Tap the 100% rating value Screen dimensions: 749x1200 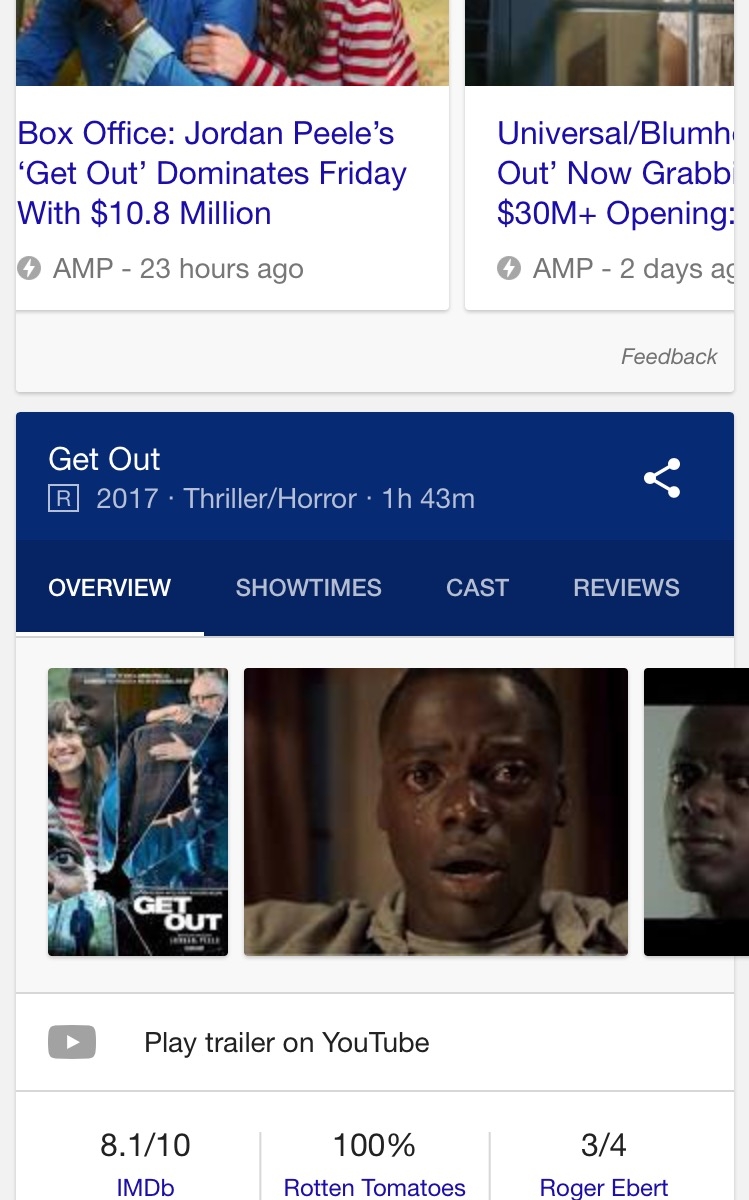tap(375, 1144)
